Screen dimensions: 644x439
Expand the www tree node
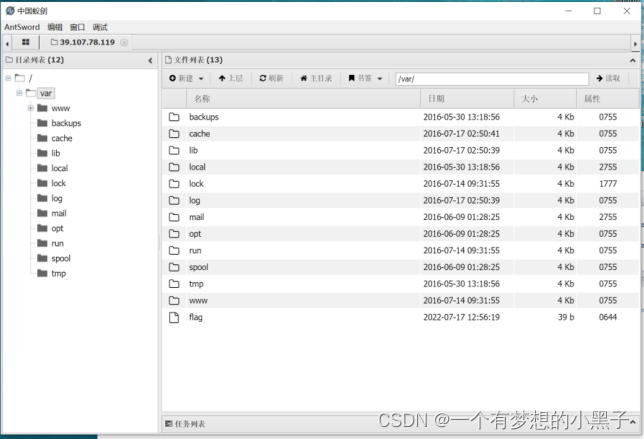tap(30, 108)
